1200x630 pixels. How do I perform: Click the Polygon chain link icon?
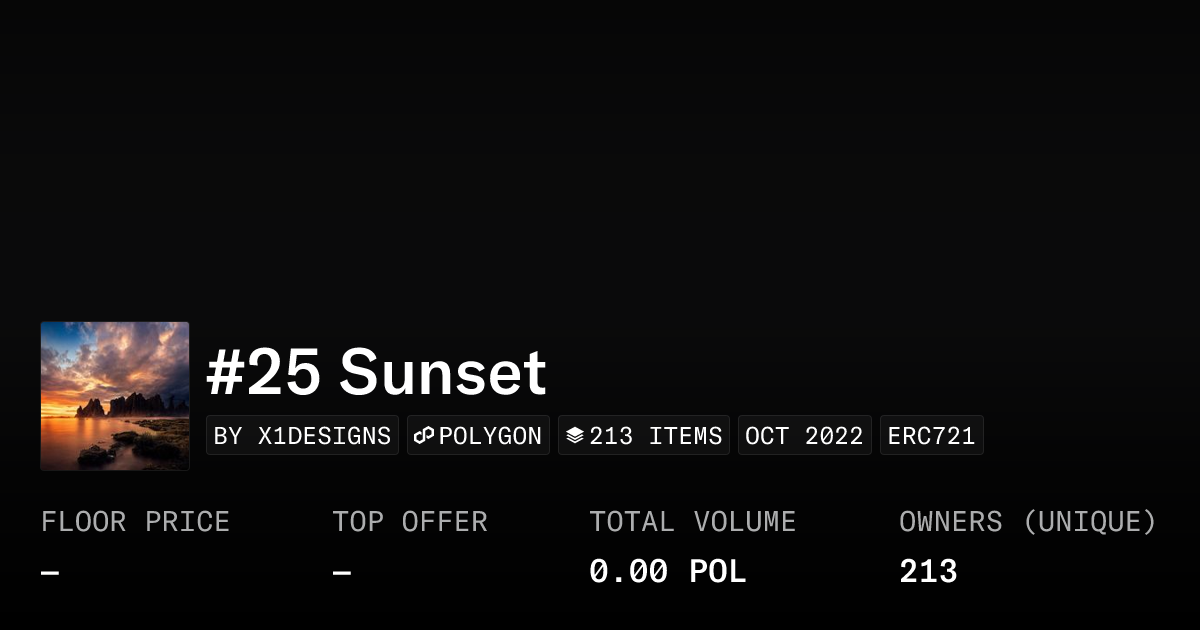pyautogui.click(x=424, y=436)
